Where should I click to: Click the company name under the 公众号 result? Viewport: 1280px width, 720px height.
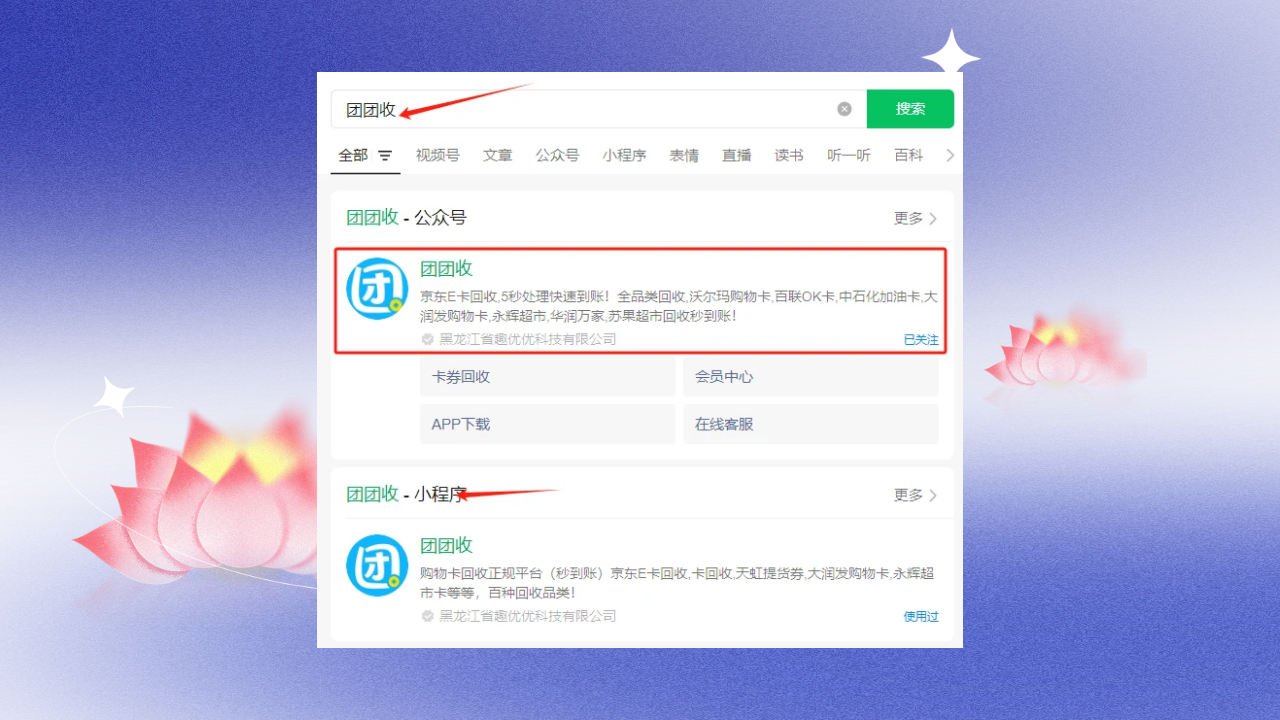528,339
